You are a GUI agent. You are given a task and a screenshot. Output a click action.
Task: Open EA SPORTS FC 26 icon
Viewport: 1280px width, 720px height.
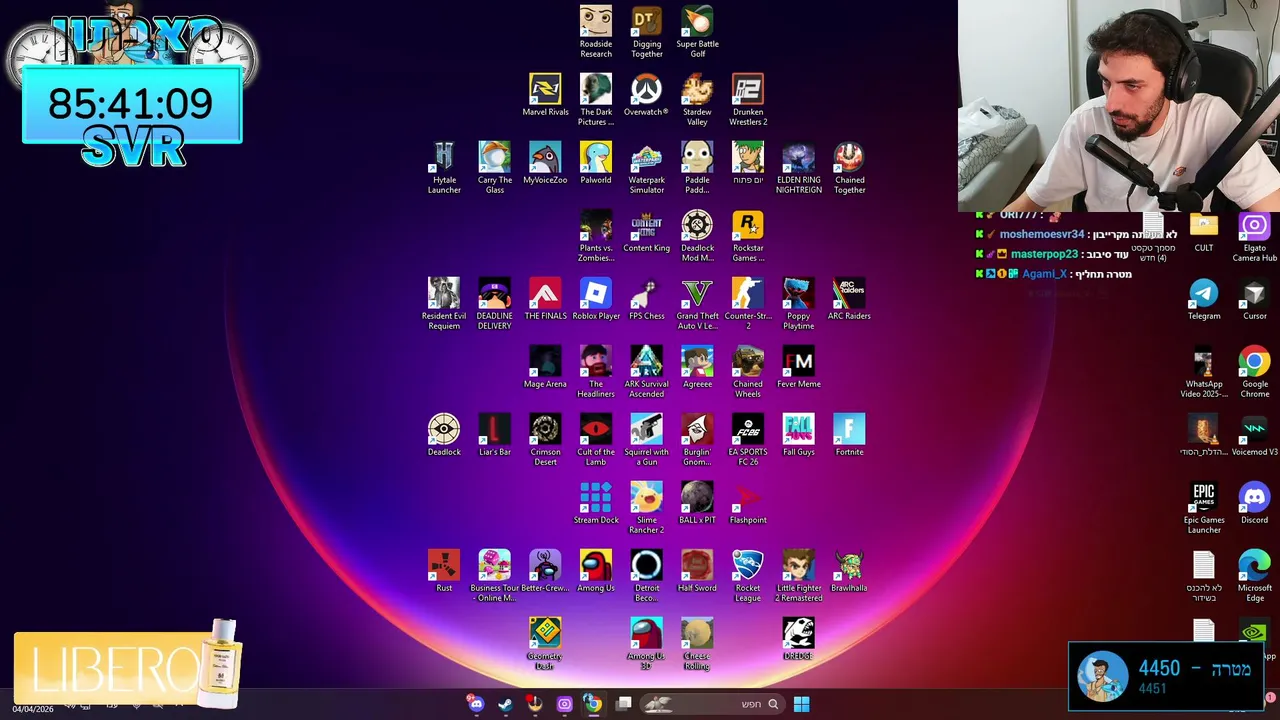pos(748,440)
